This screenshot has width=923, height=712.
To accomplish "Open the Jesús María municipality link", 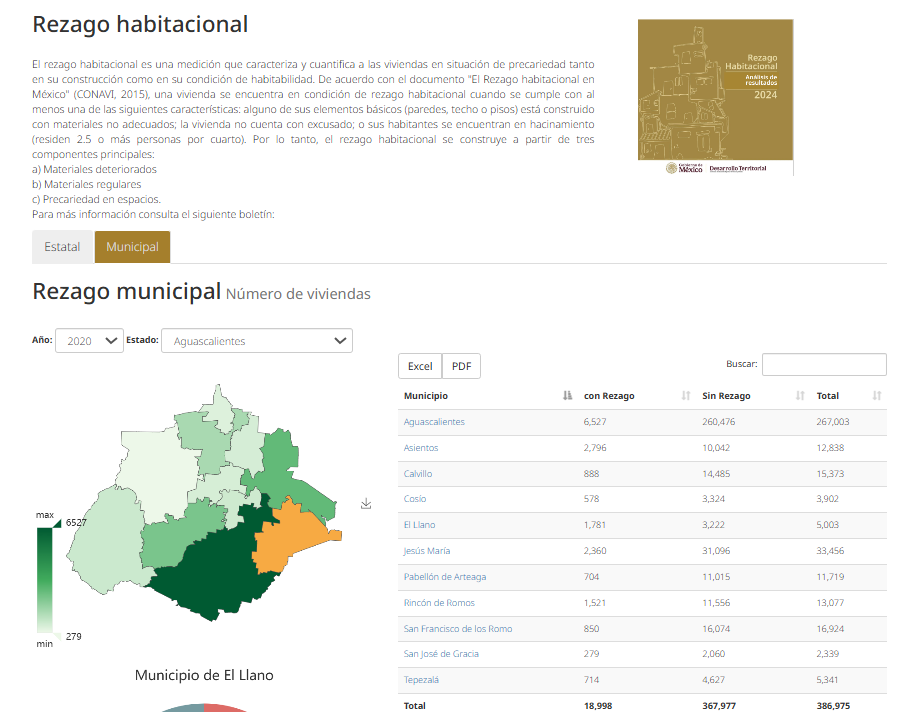I will tap(427, 551).
